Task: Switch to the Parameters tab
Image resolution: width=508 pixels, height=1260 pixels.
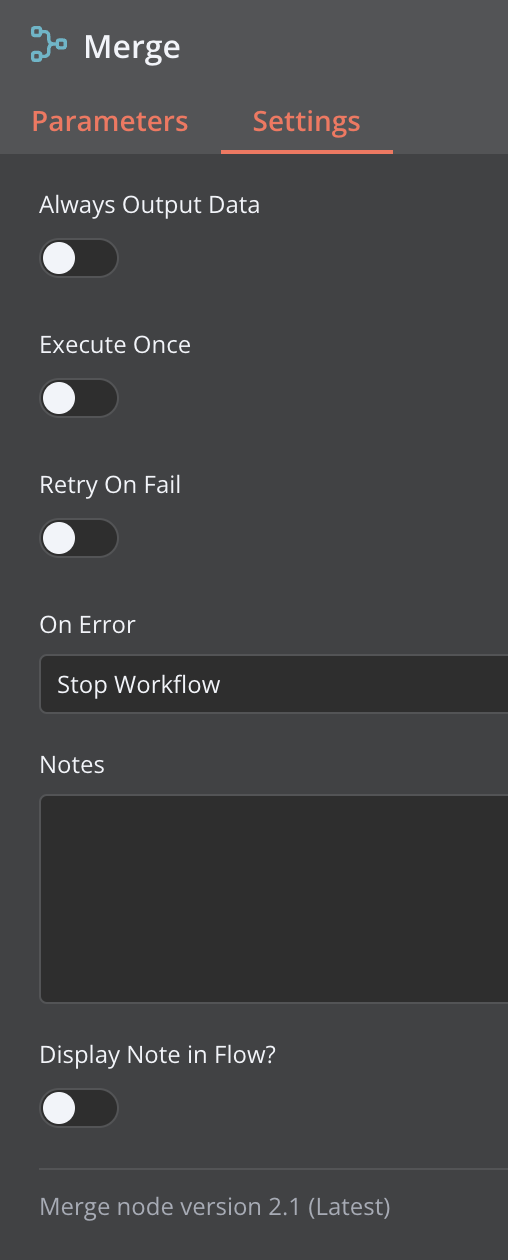Action: 110,122
